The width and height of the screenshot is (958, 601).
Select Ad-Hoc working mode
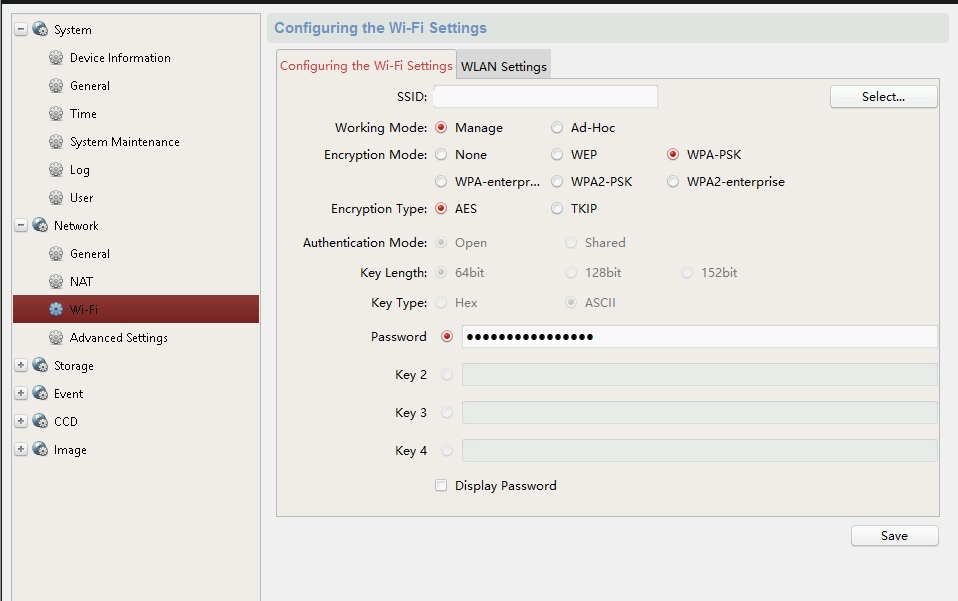tap(557, 128)
